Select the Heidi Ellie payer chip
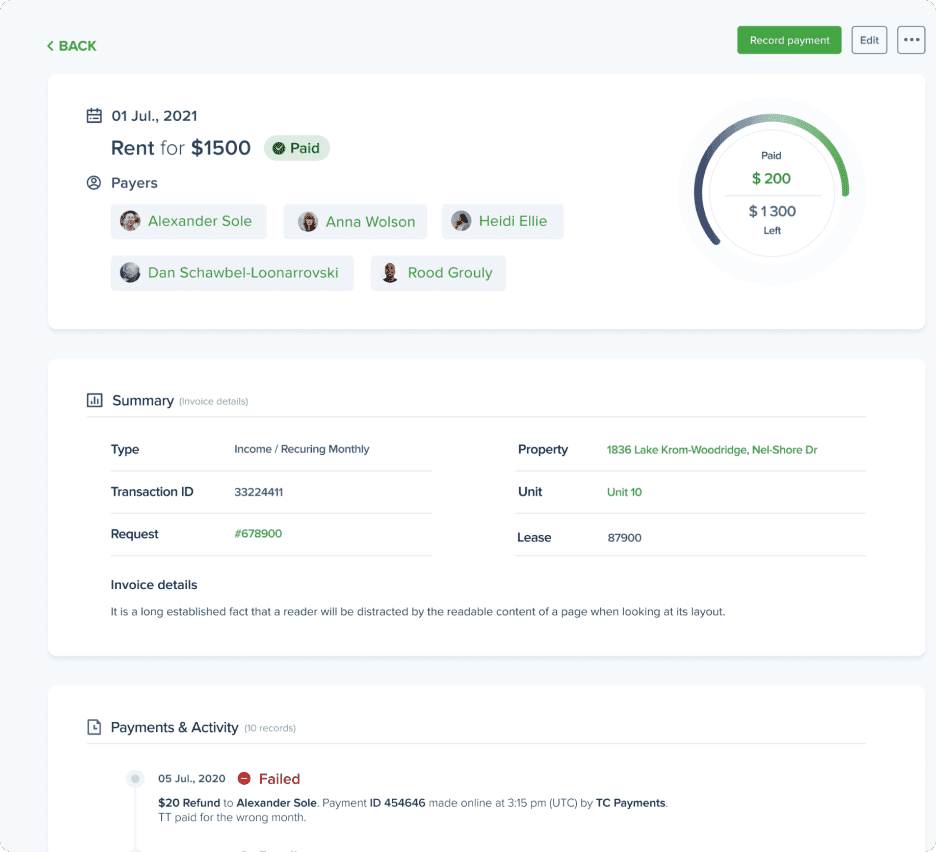The height and width of the screenshot is (852, 936). coord(502,221)
